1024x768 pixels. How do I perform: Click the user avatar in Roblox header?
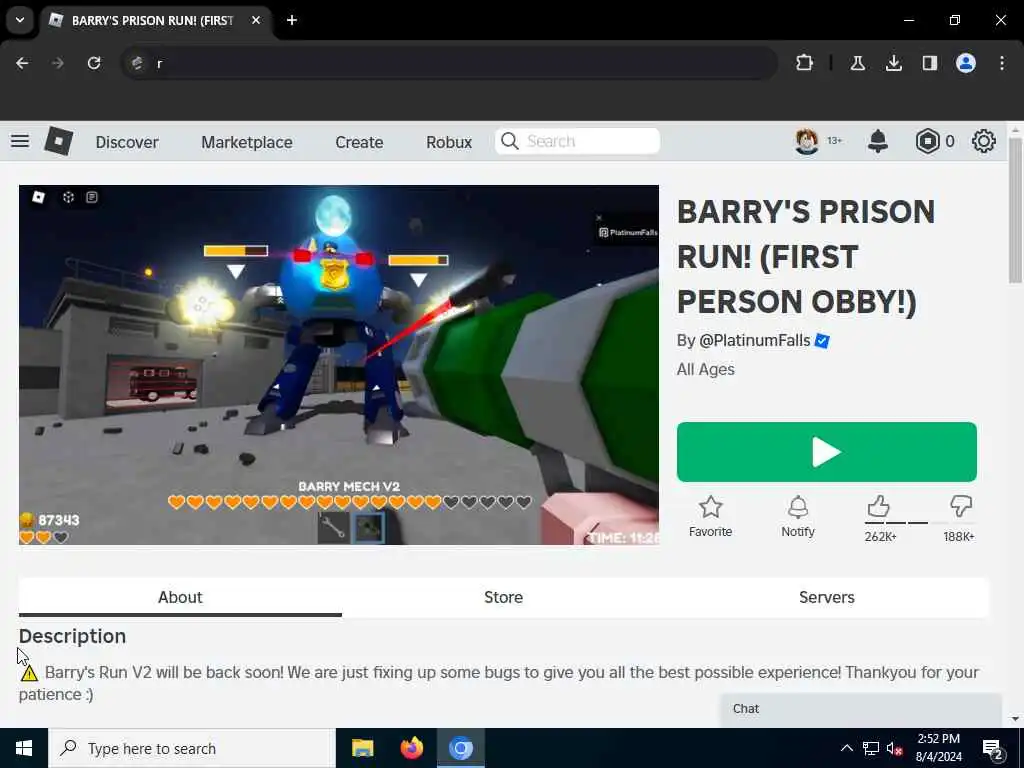click(x=807, y=141)
